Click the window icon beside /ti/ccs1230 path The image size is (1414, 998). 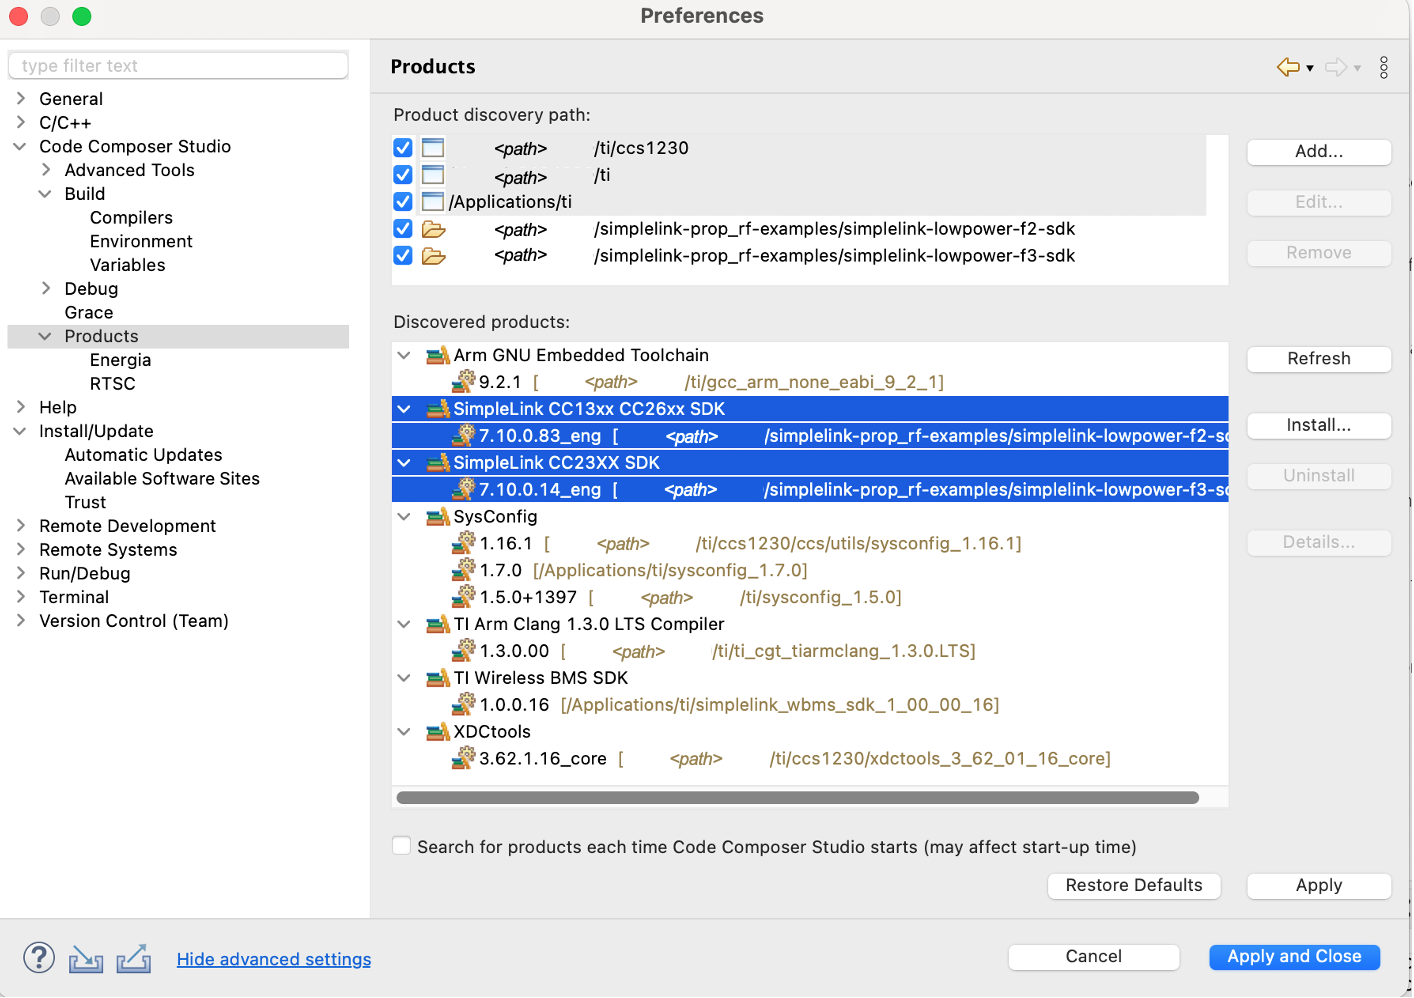point(433,148)
